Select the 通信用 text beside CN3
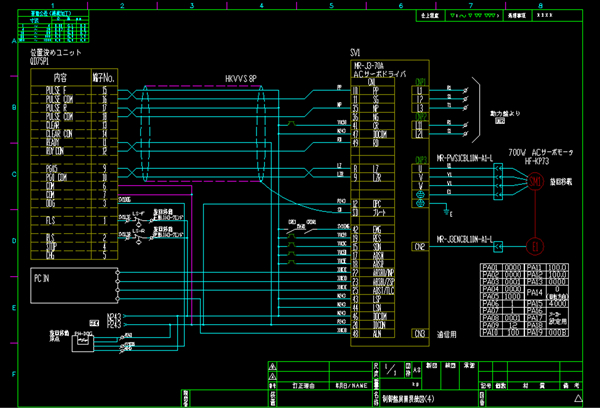Viewport: 600px width, 408px height. point(447,335)
